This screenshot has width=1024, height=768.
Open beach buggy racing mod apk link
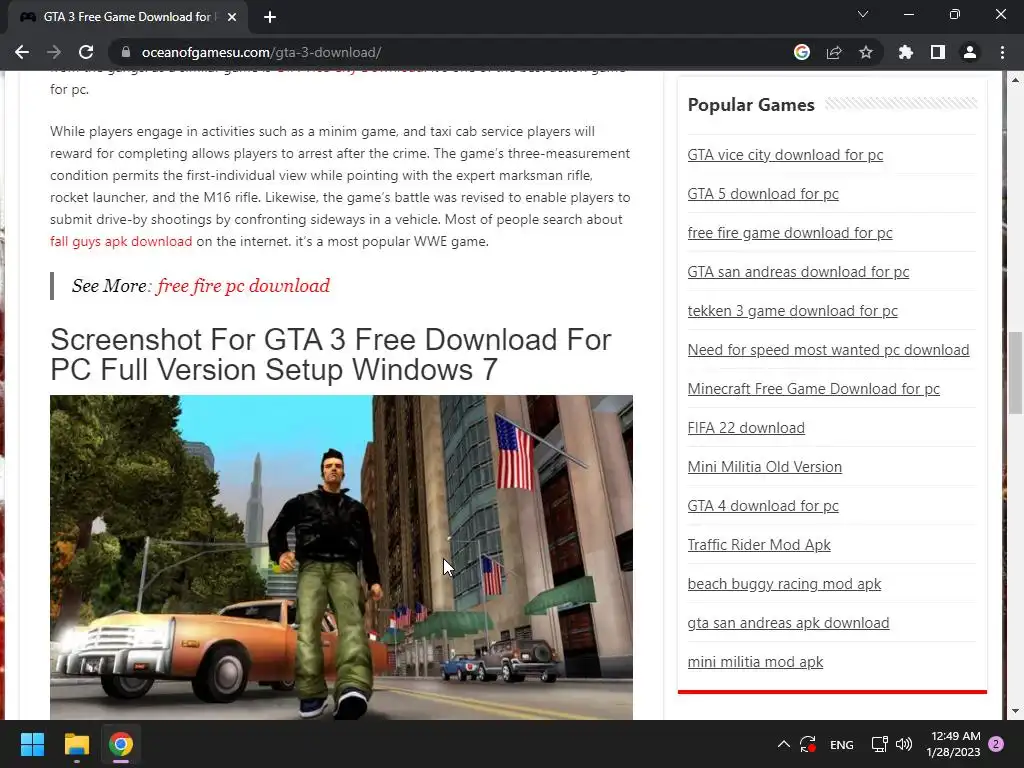tap(784, 584)
